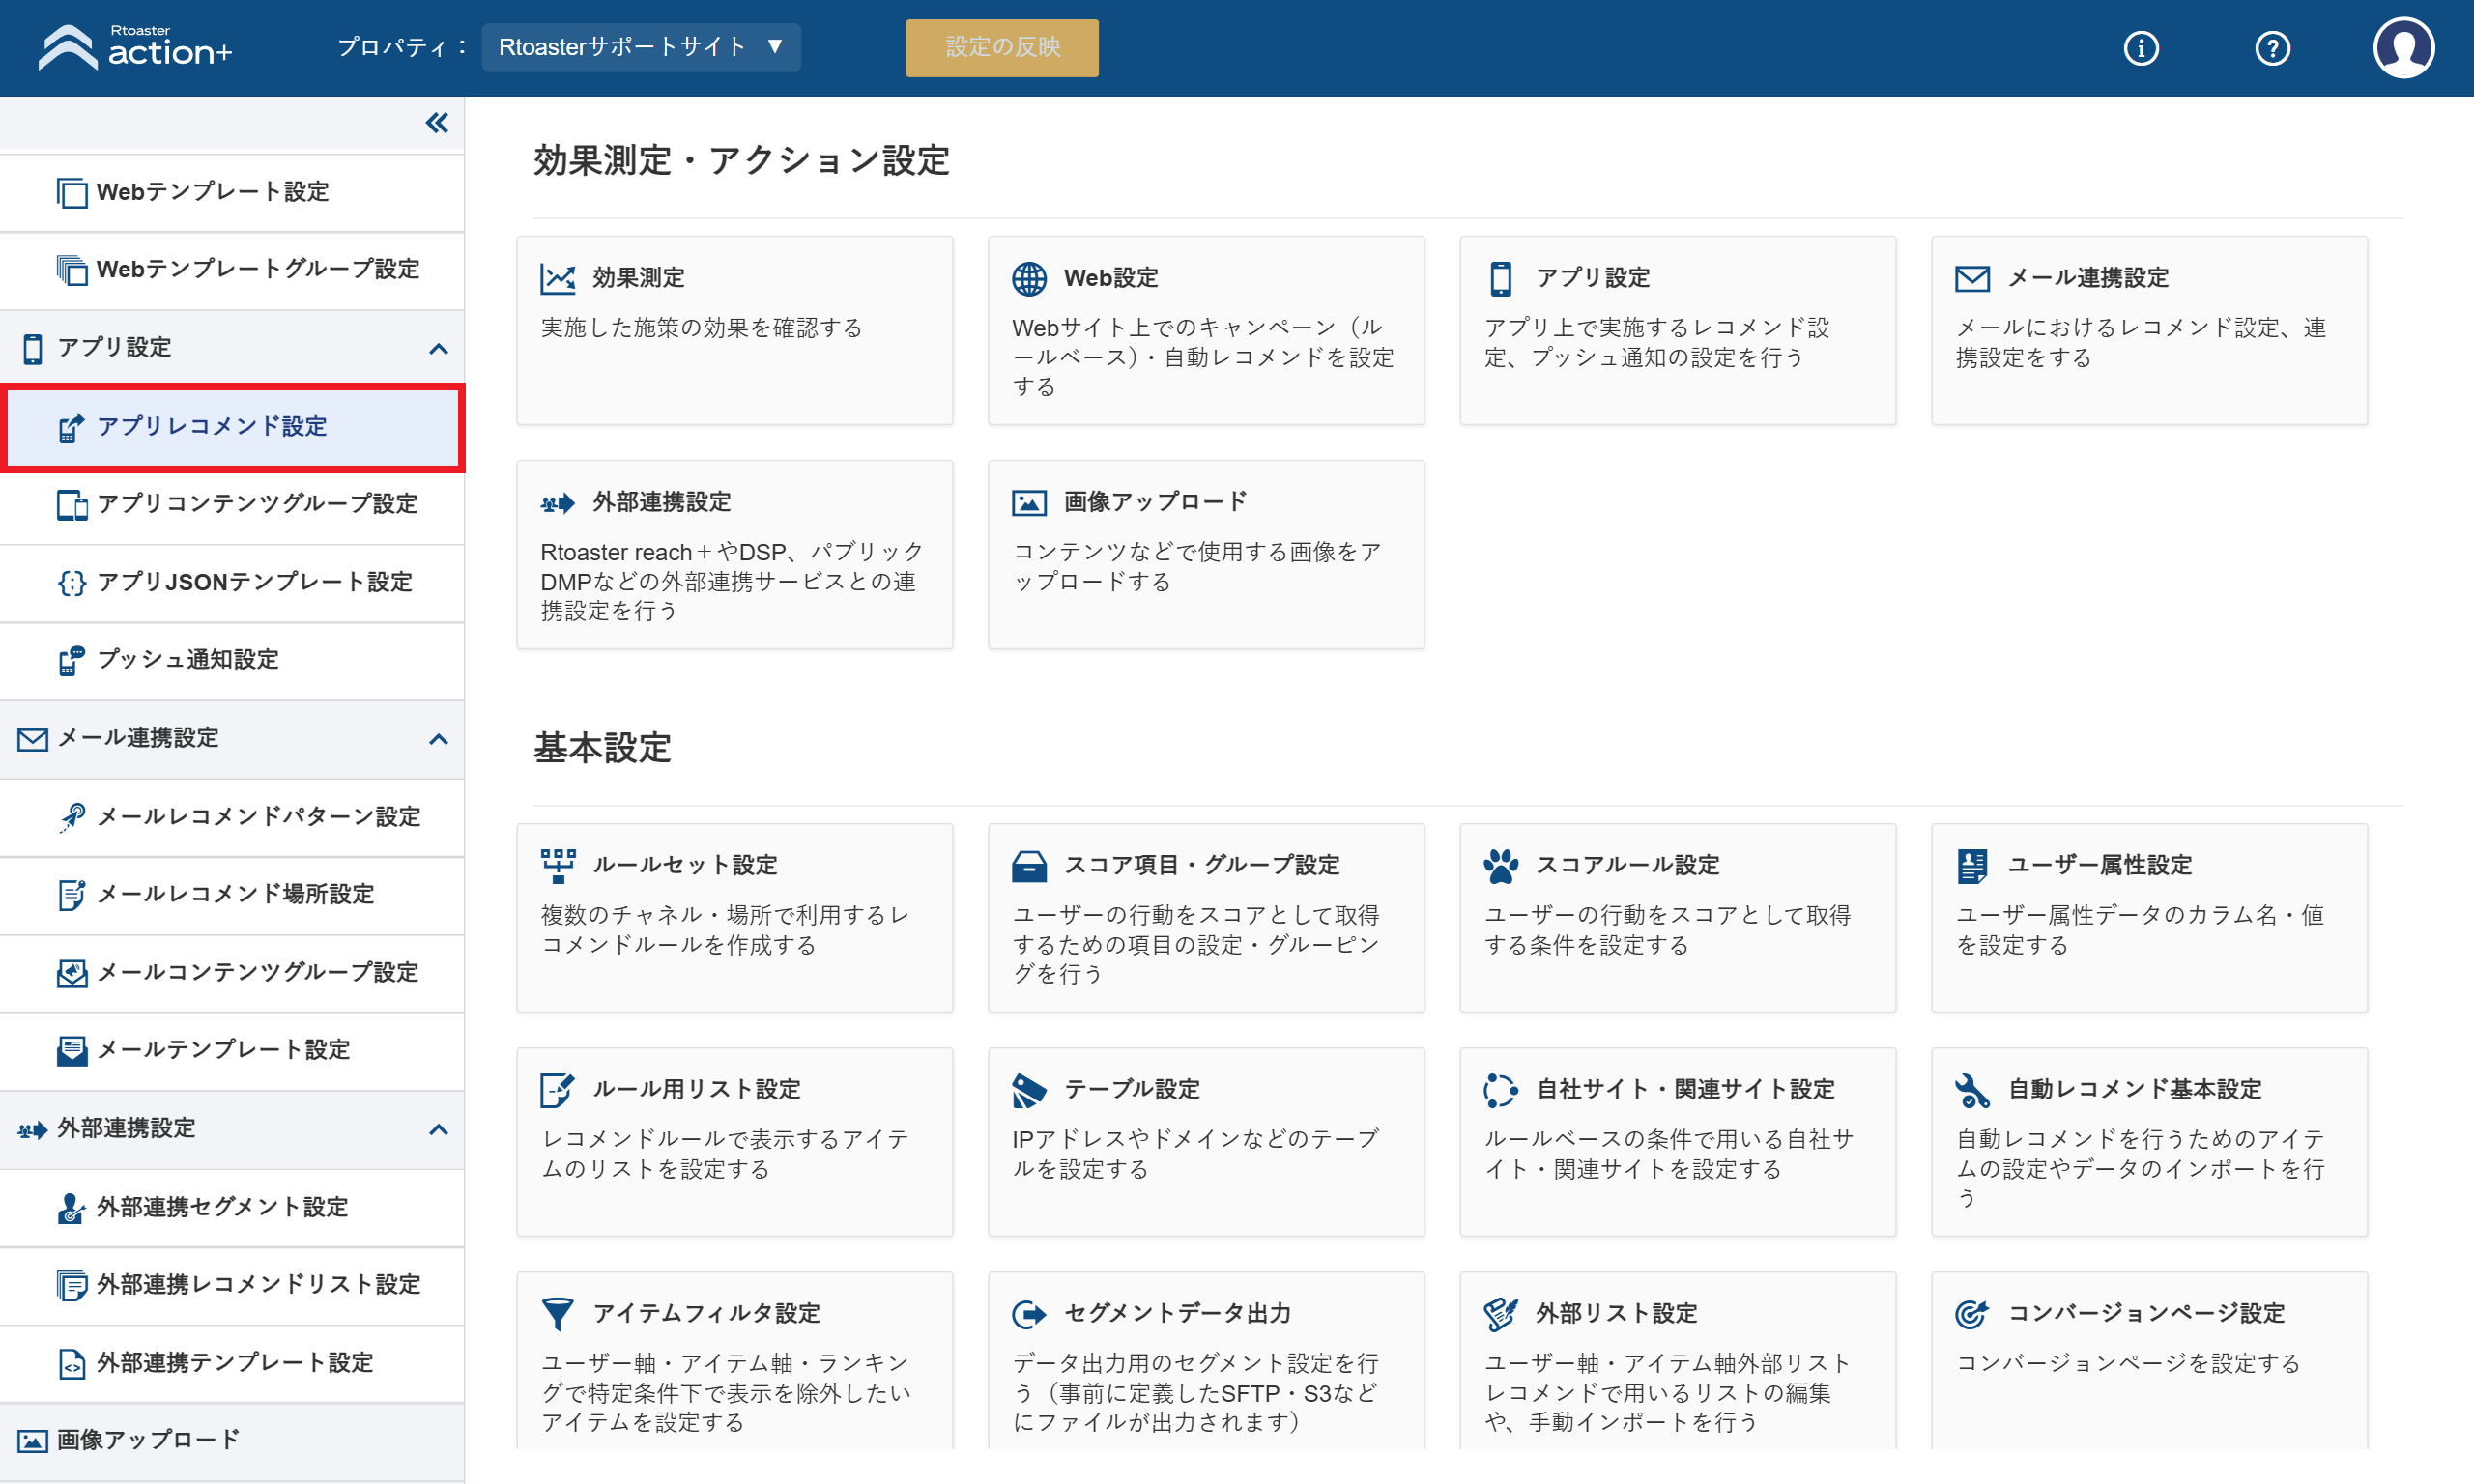Click the メールレコメンド場所設定 sidebar icon
2474x1484 pixels.
click(x=72, y=895)
